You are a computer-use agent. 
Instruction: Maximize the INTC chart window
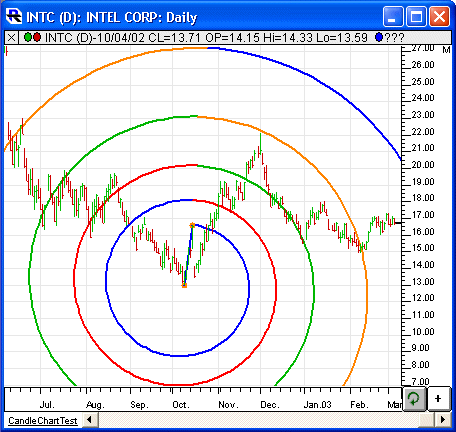(x=416, y=16)
